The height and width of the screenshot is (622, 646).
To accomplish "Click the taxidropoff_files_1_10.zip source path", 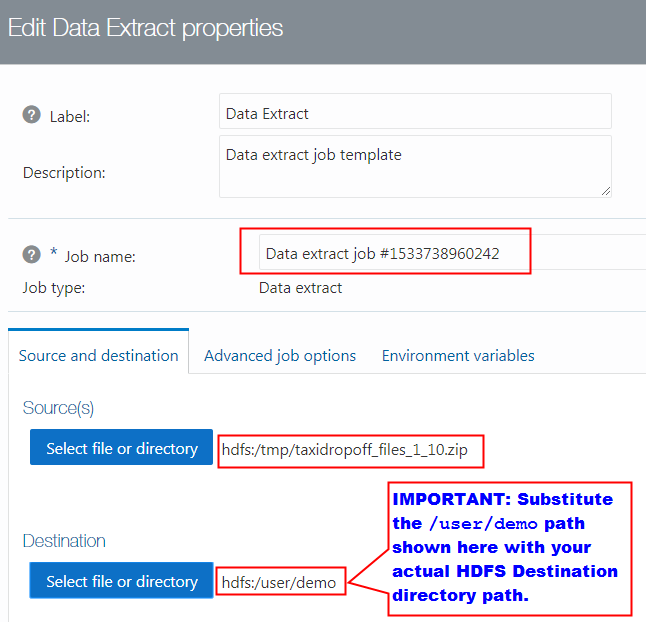I will coord(351,450).
